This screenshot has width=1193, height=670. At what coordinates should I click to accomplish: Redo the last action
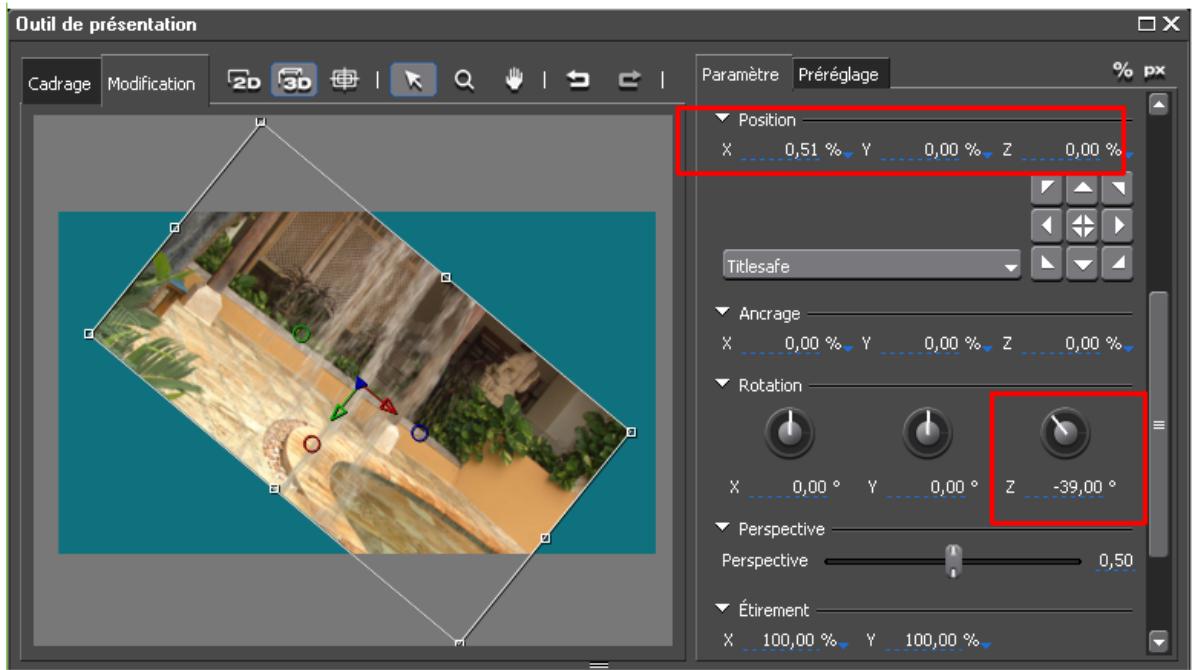coord(628,79)
